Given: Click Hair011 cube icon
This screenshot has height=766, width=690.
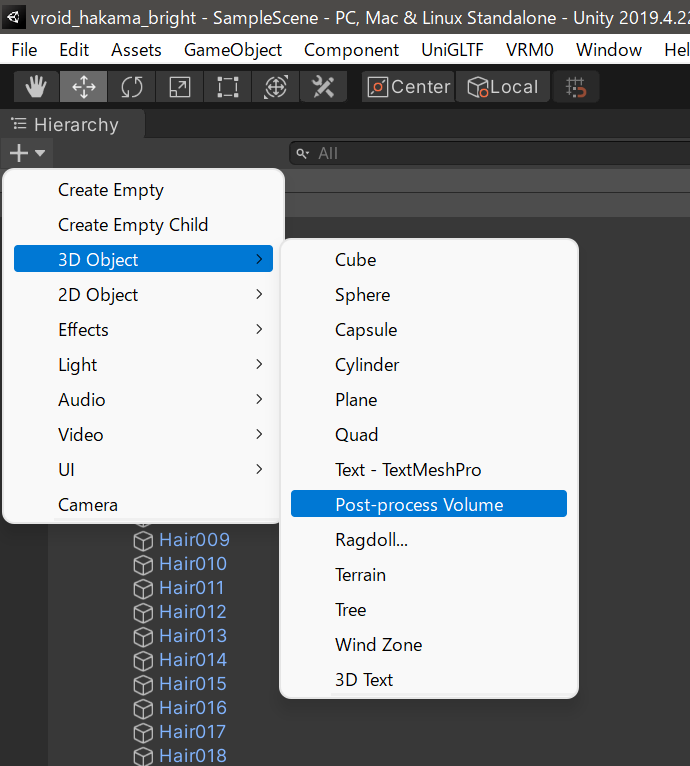Looking at the screenshot, I should point(143,588).
